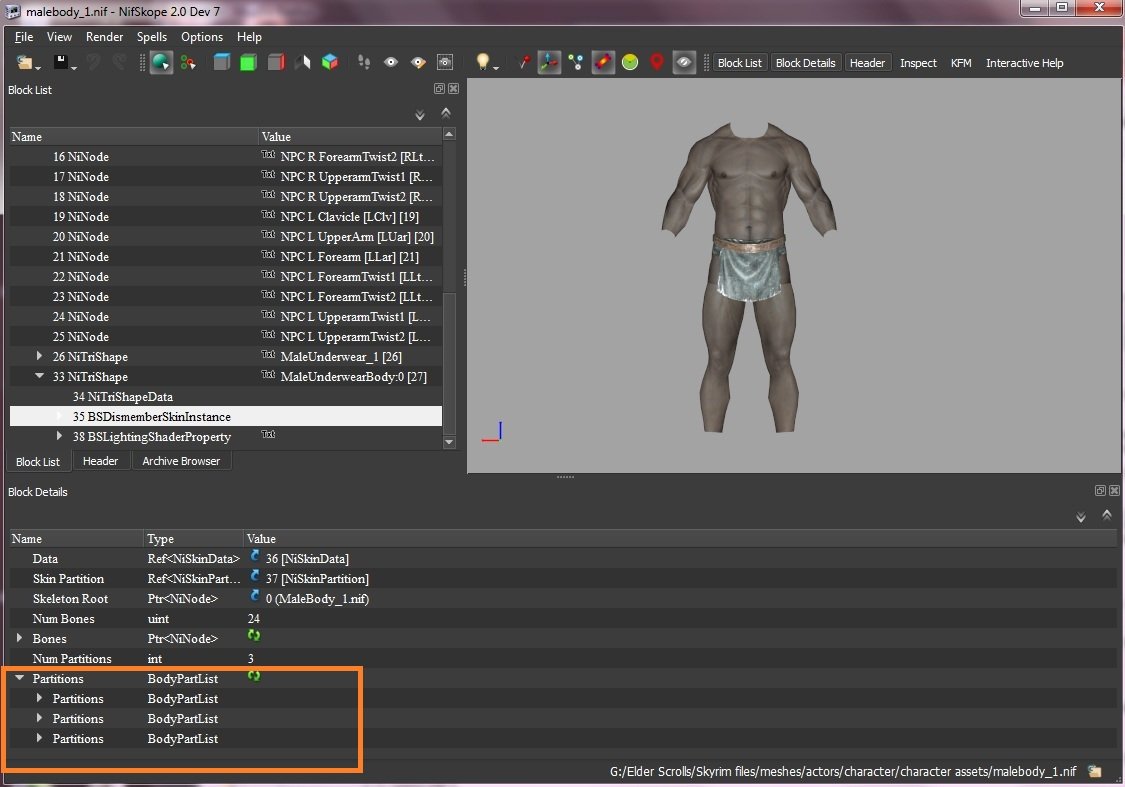Toggle the show hidden crossed-eye button
The height and width of the screenshot is (787, 1125).
684,62
